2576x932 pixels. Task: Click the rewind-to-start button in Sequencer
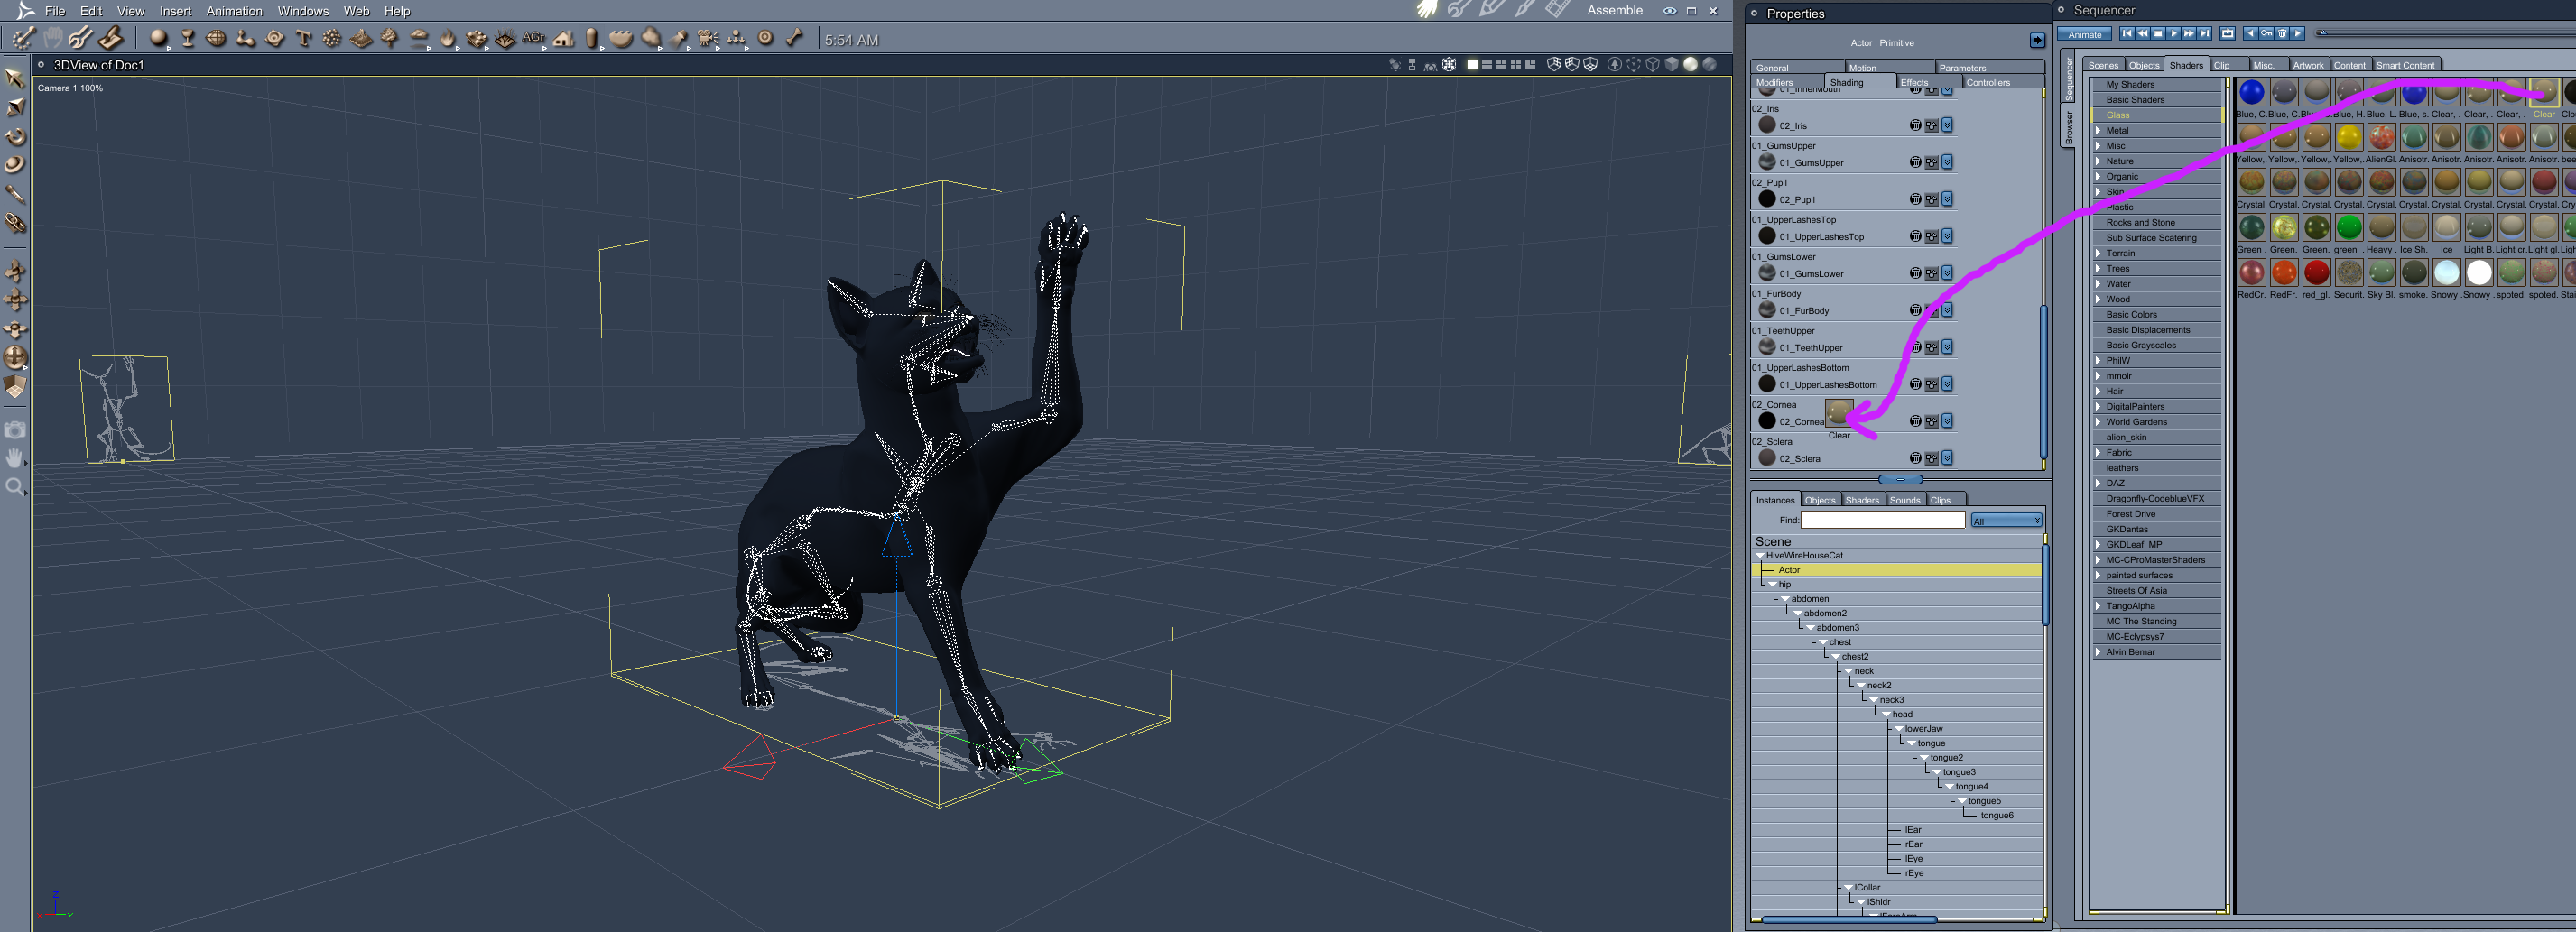click(2127, 34)
